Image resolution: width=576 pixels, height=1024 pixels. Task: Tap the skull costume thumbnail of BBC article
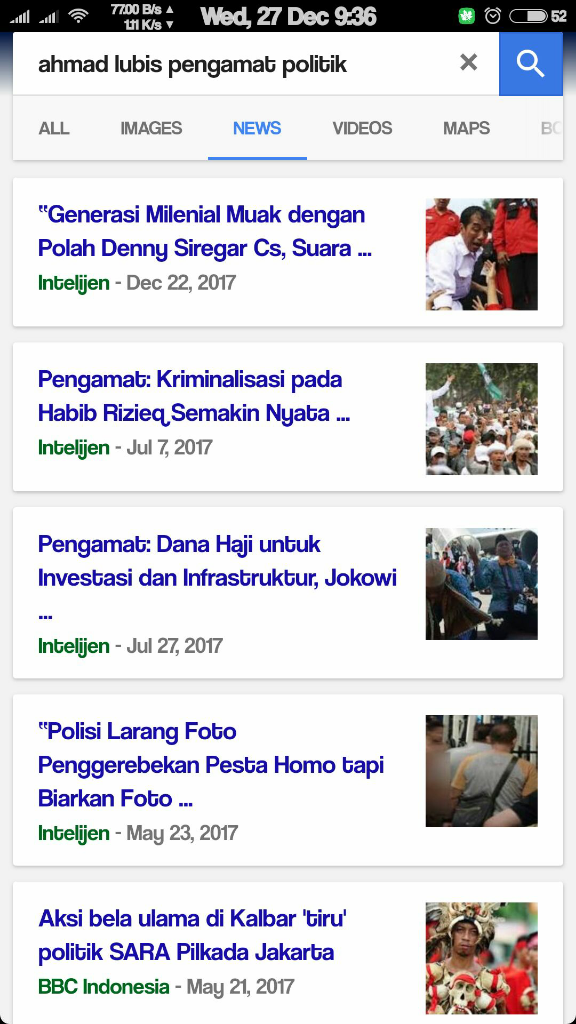(x=482, y=958)
